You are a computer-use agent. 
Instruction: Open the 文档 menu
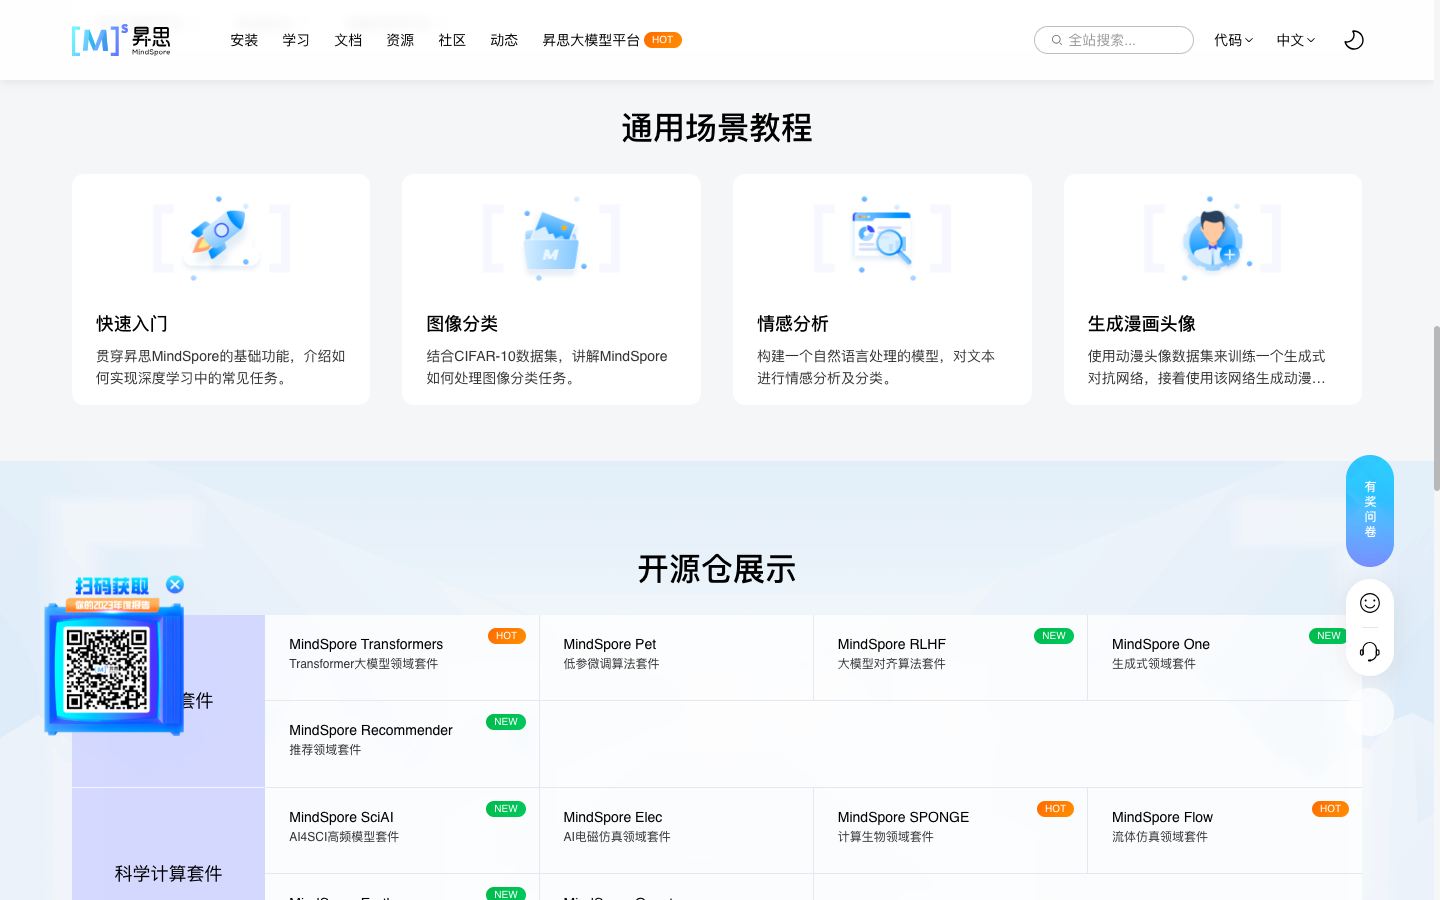point(348,40)
